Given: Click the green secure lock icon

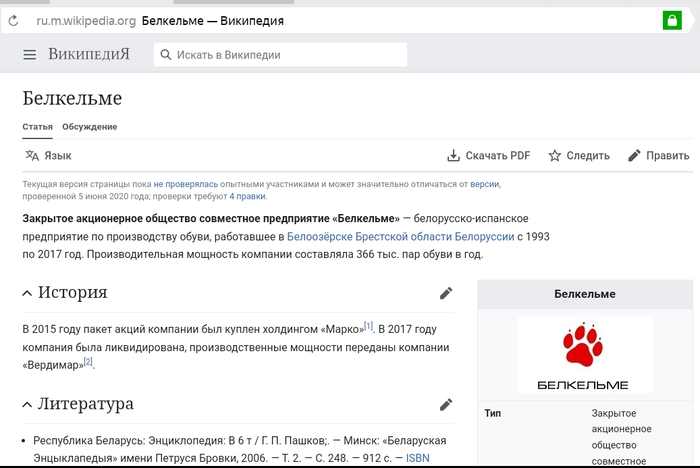Looking at the screenshot, I should tap(672, 21).
